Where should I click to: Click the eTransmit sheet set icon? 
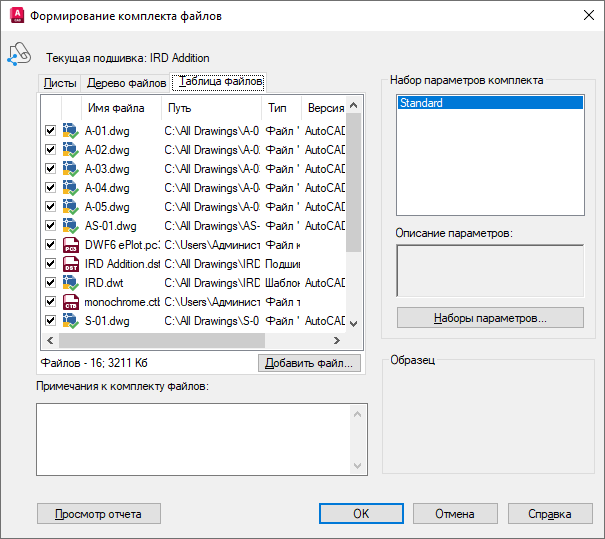click(18, 56)
